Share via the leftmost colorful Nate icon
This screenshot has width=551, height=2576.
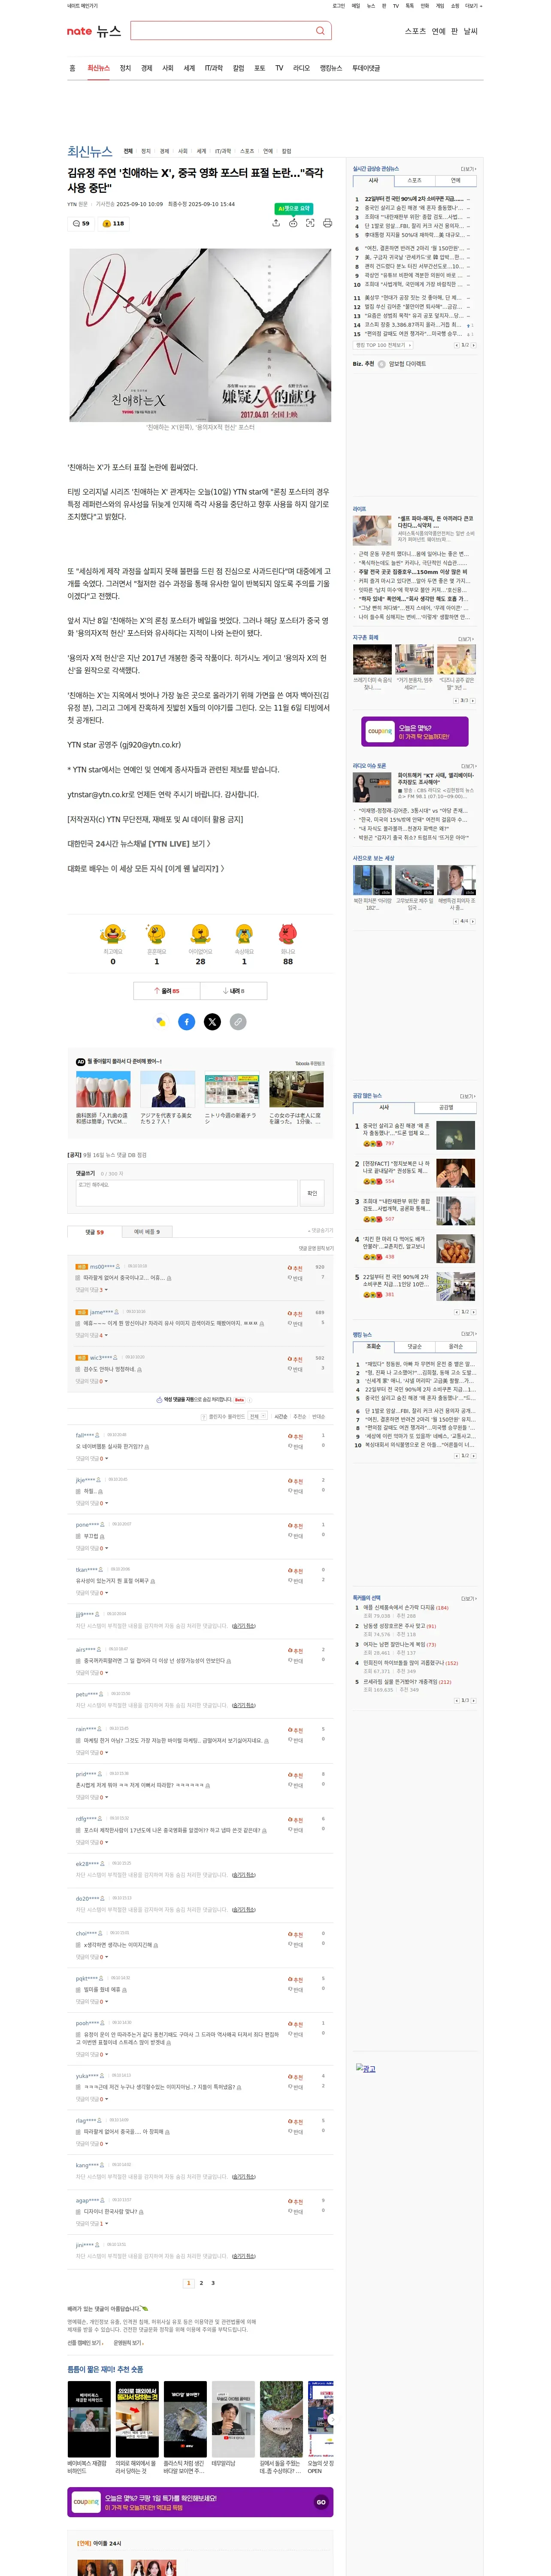pyautogui.click(x=161, y=1021)
